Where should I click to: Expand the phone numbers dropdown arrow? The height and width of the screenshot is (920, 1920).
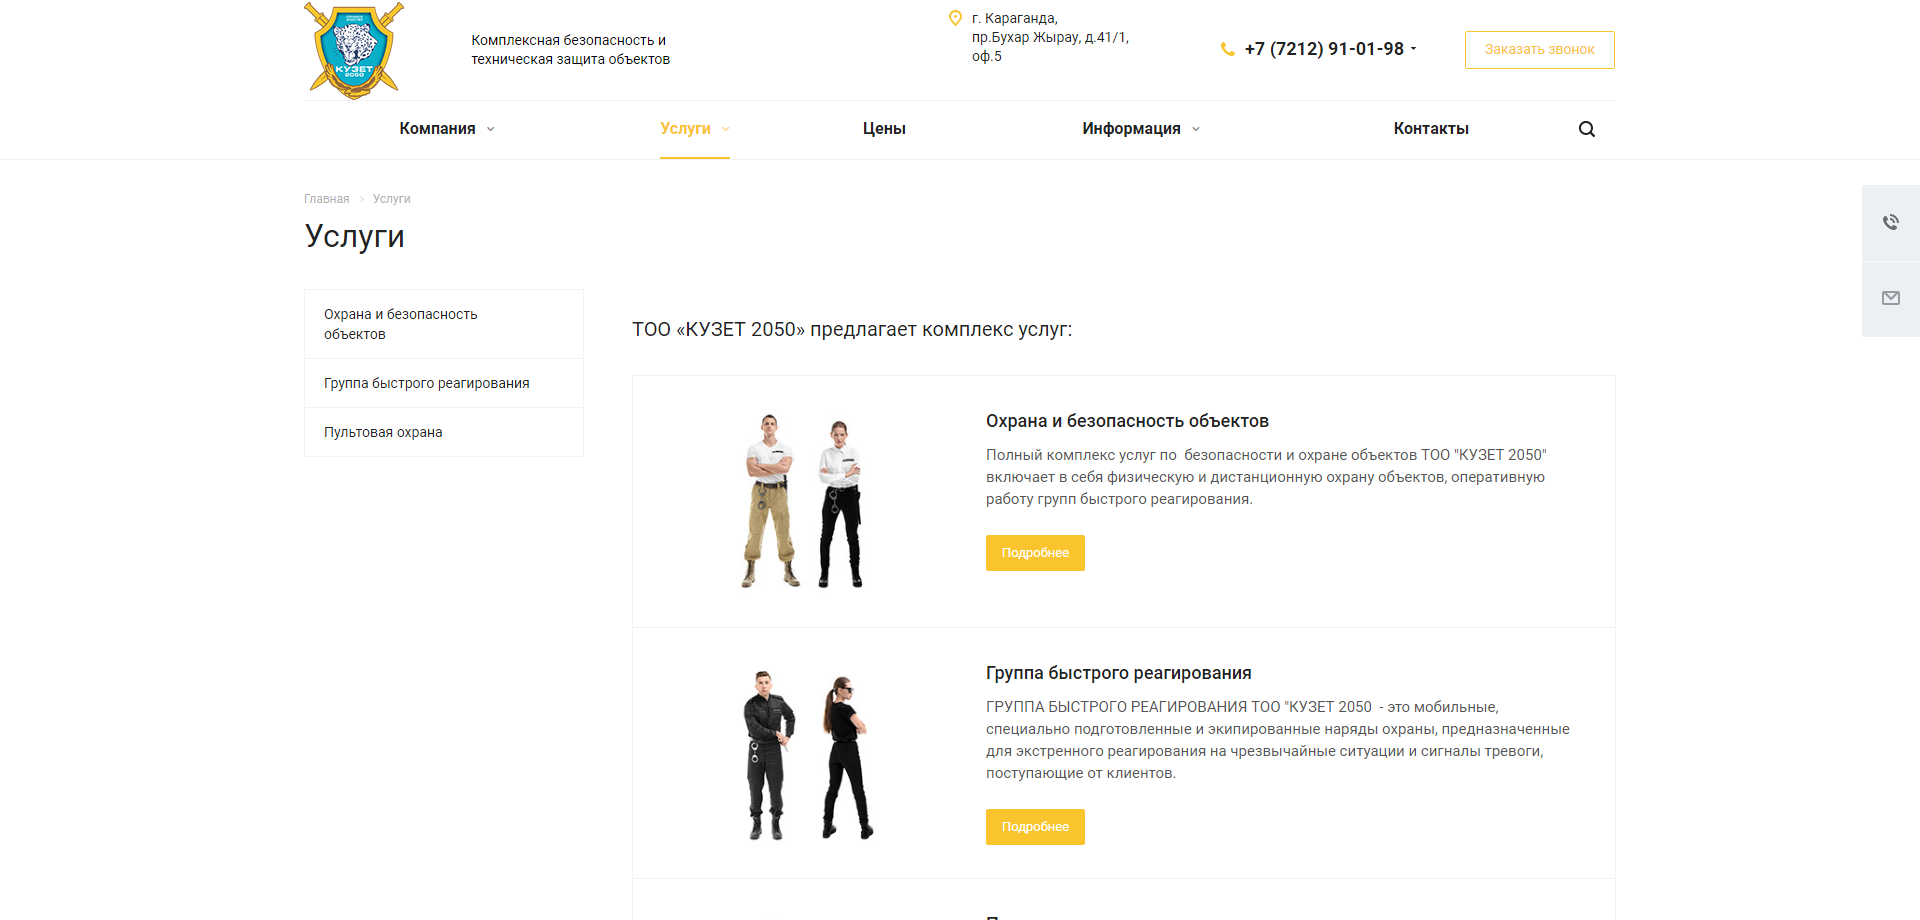(1413, 48)
